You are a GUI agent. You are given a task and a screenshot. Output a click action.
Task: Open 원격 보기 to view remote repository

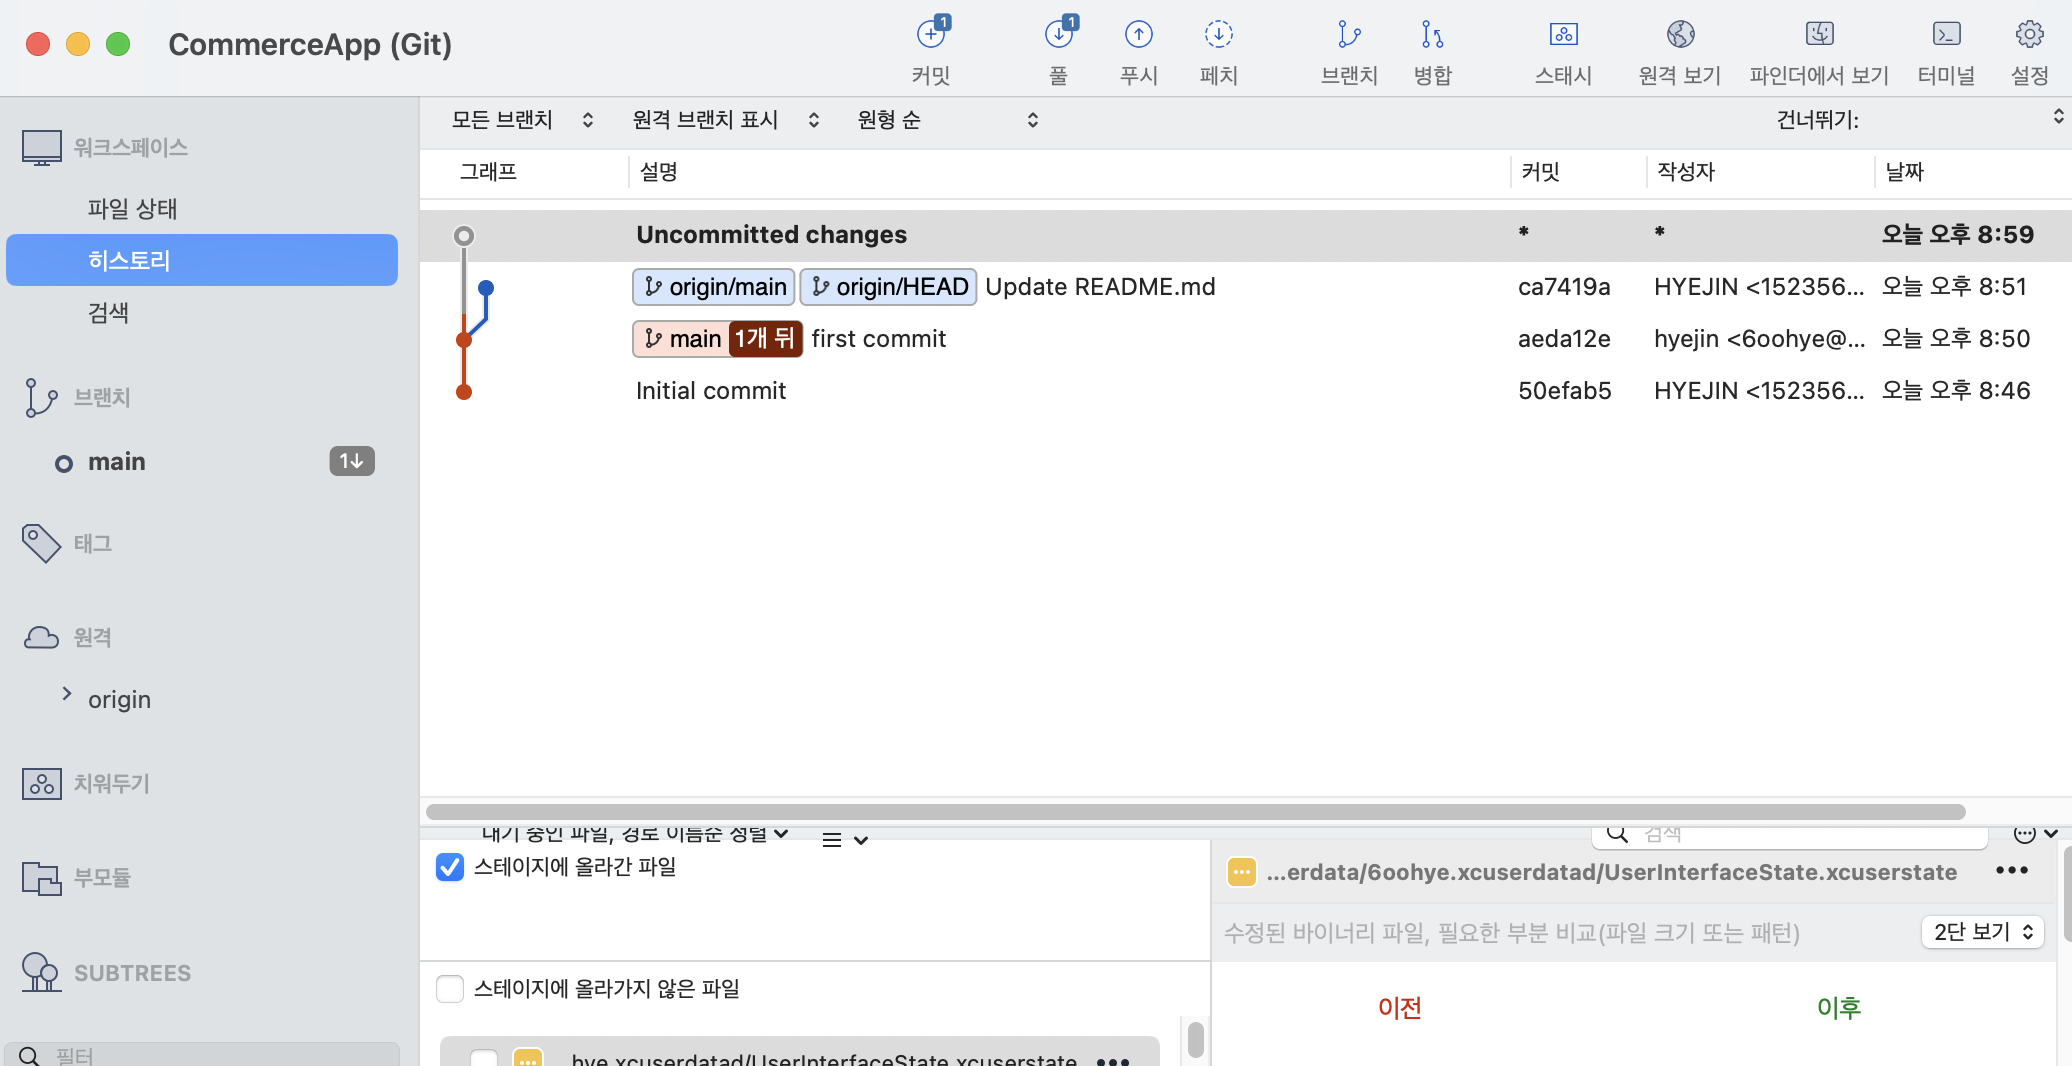click(1679, 47)
